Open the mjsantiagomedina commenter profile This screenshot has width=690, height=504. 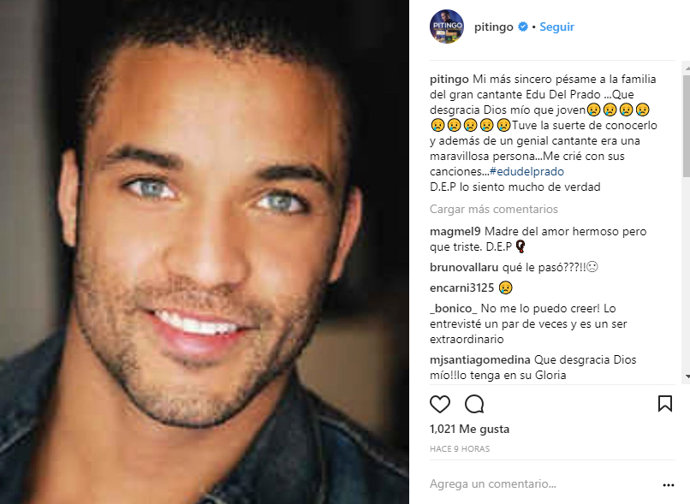(480, 360)
